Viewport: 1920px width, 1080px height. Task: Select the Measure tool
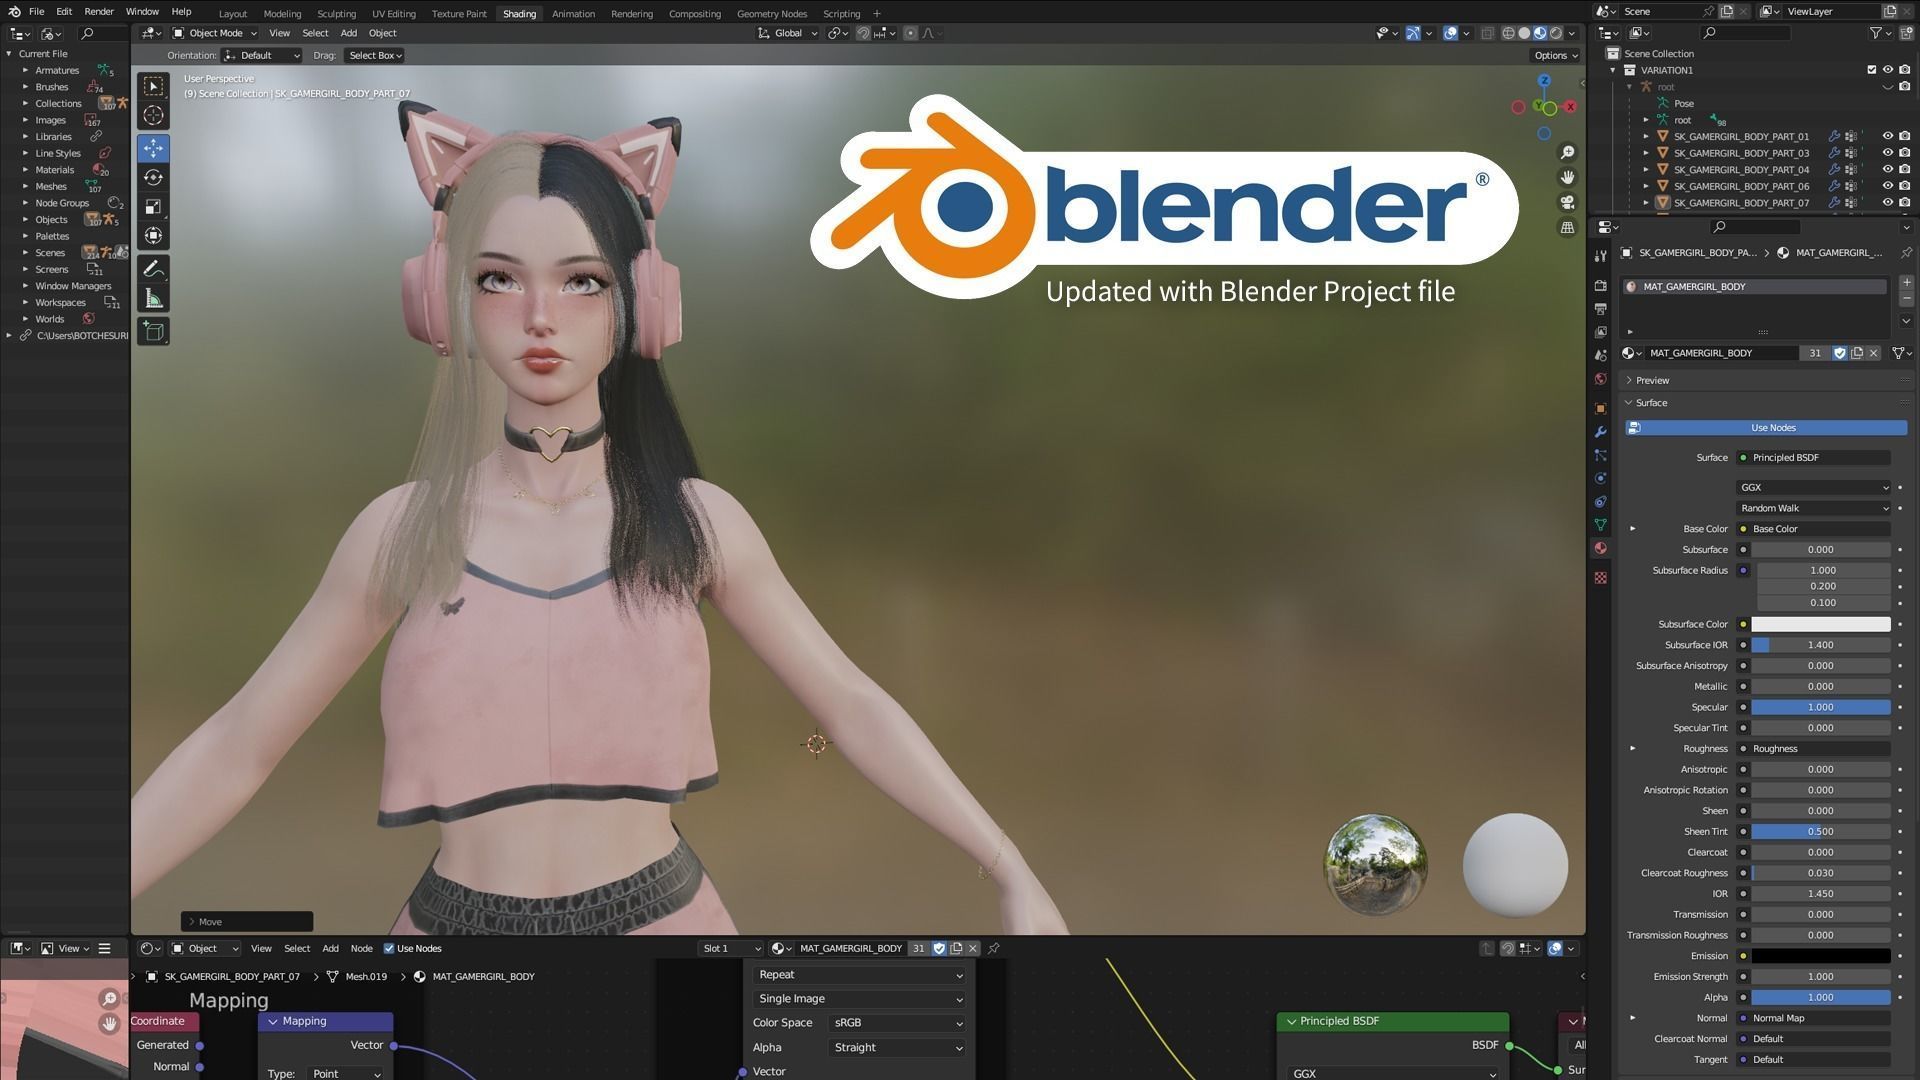[153, 298]
